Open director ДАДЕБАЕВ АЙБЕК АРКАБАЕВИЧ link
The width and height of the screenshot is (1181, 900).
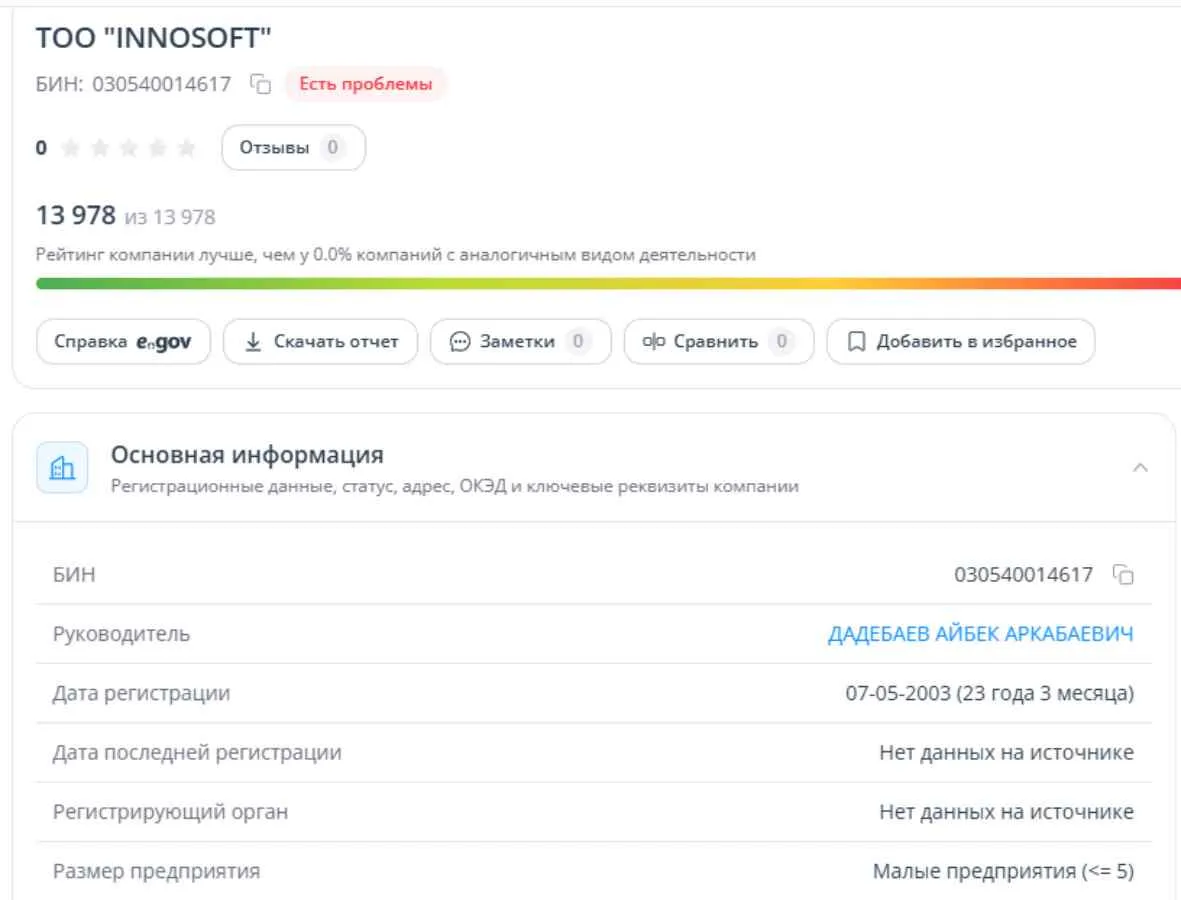(981, 634)
